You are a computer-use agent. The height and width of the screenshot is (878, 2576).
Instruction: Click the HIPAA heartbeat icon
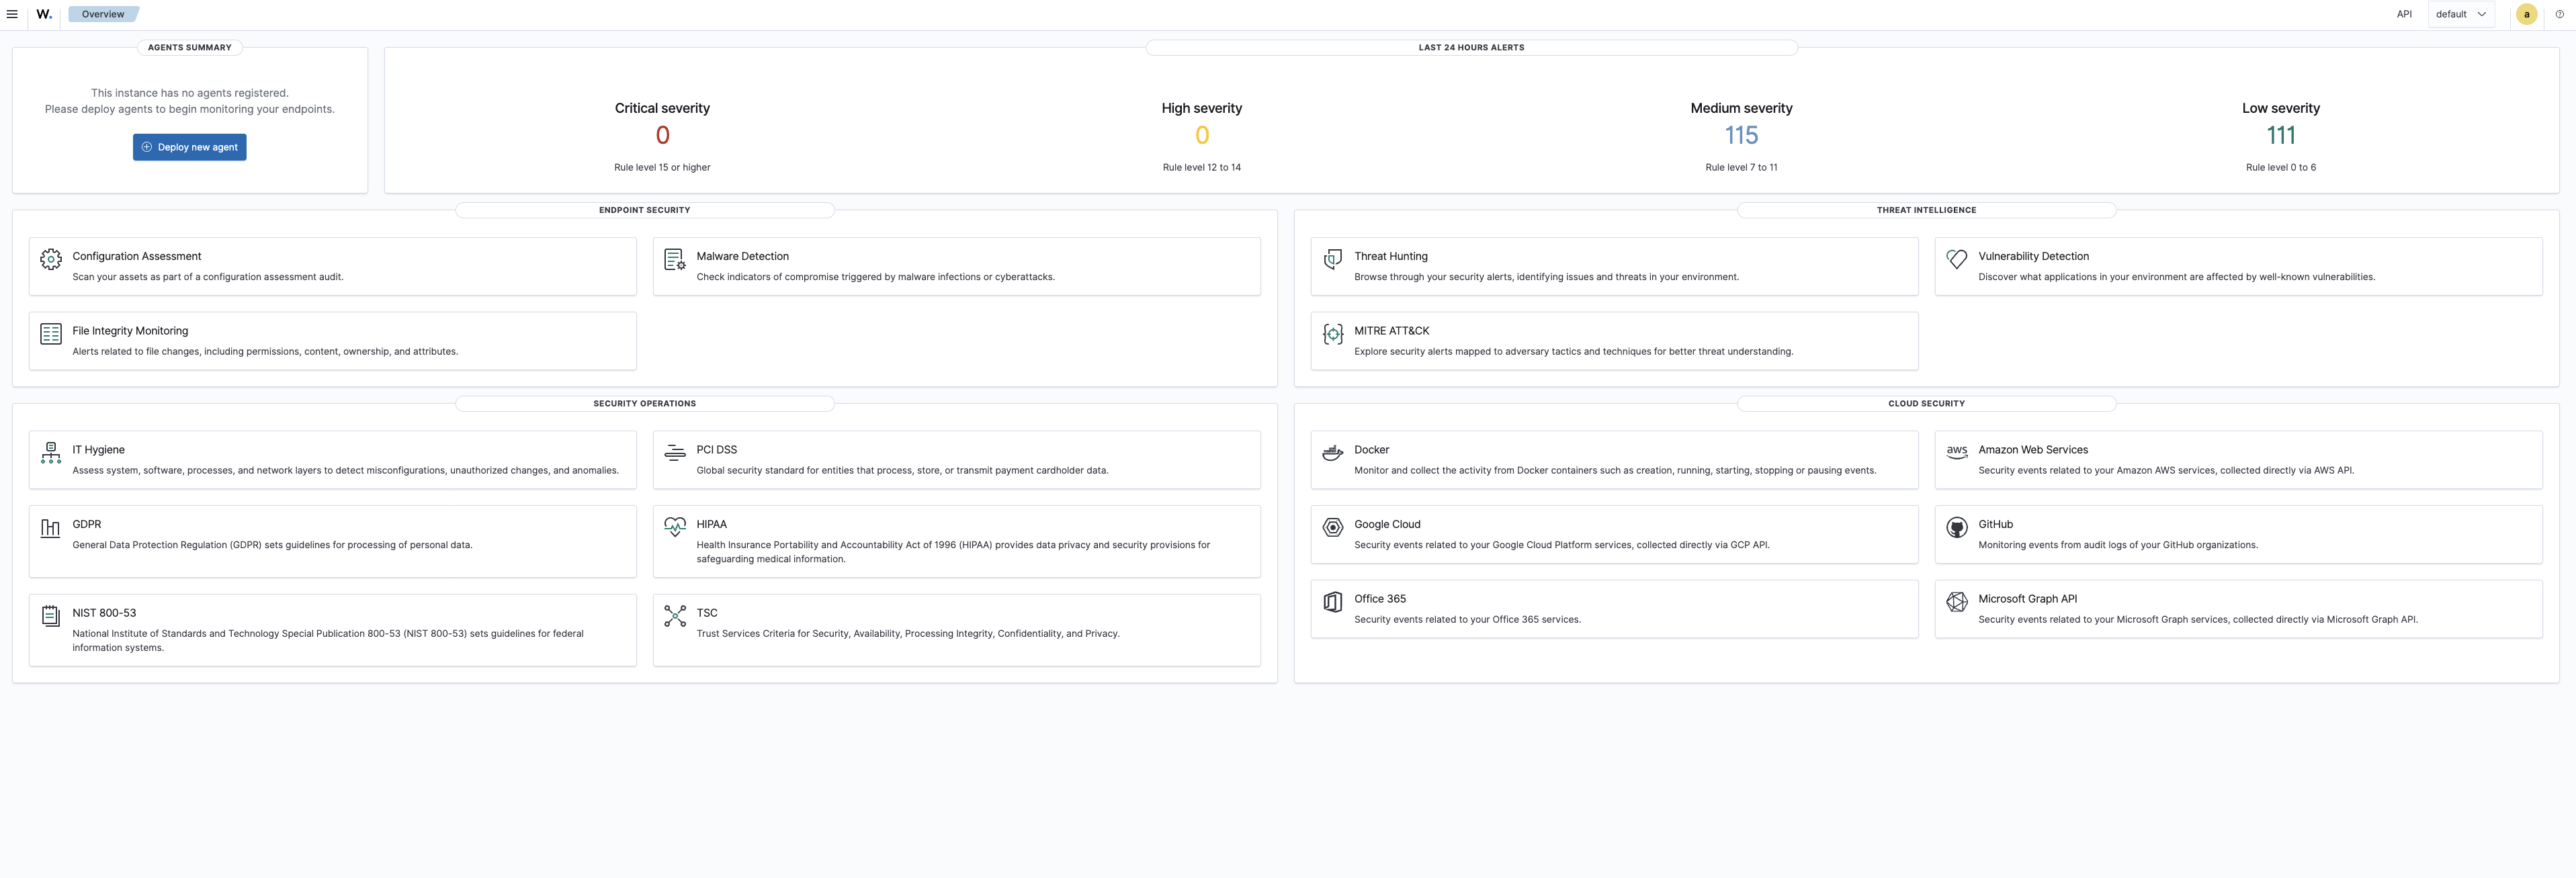pos(675,527)
